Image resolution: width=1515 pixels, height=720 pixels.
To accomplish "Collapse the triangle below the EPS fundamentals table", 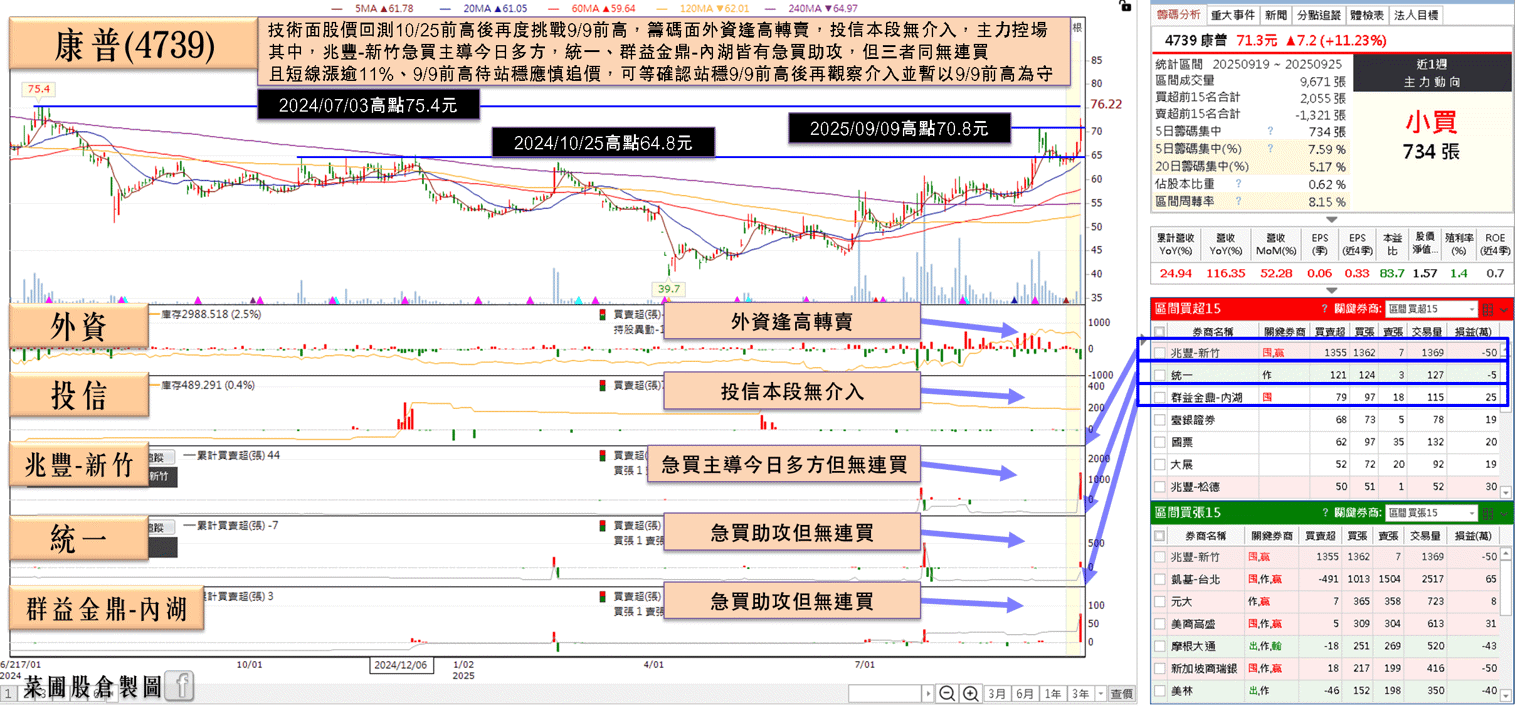I will coord(1332,289).
